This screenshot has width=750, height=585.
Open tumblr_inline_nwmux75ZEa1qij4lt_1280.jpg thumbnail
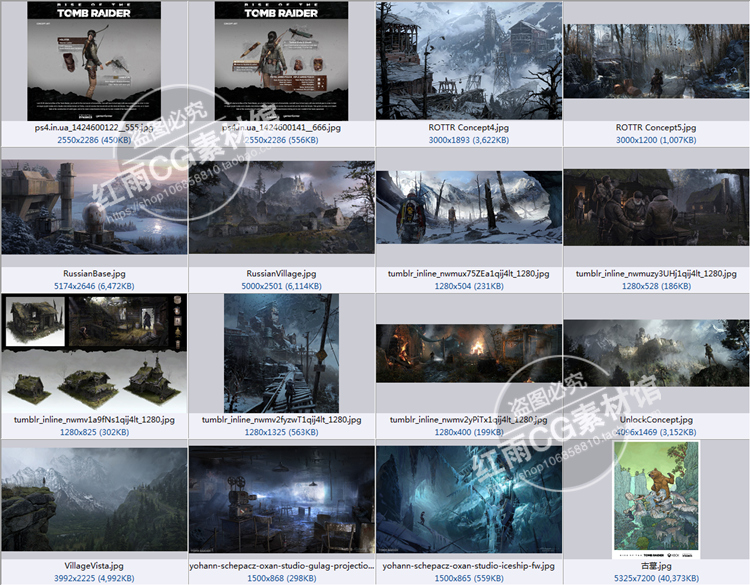pyautogui.click(x=469, y=207)
